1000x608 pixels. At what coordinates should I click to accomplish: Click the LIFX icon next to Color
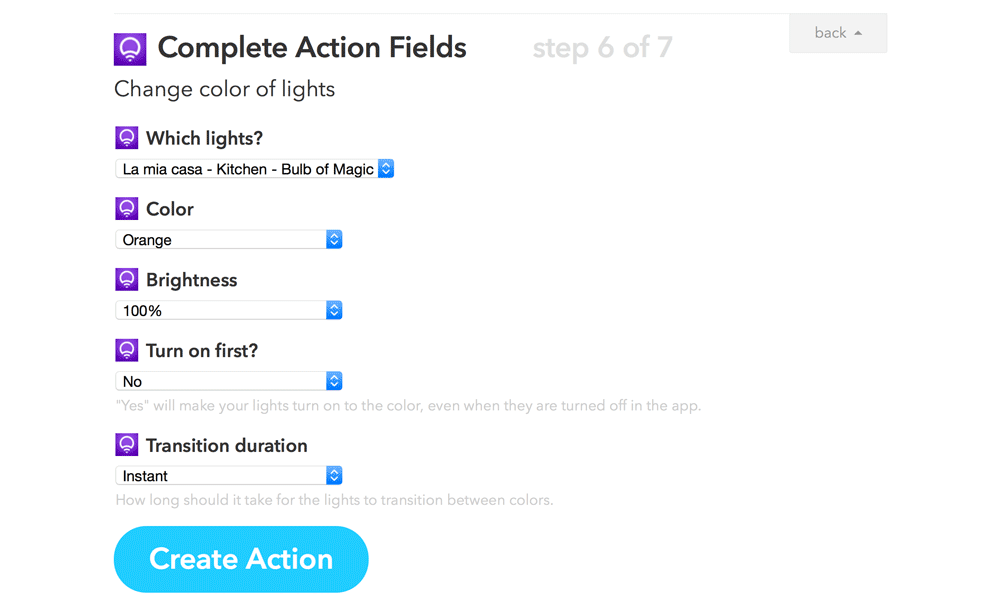tap(127, 209)
